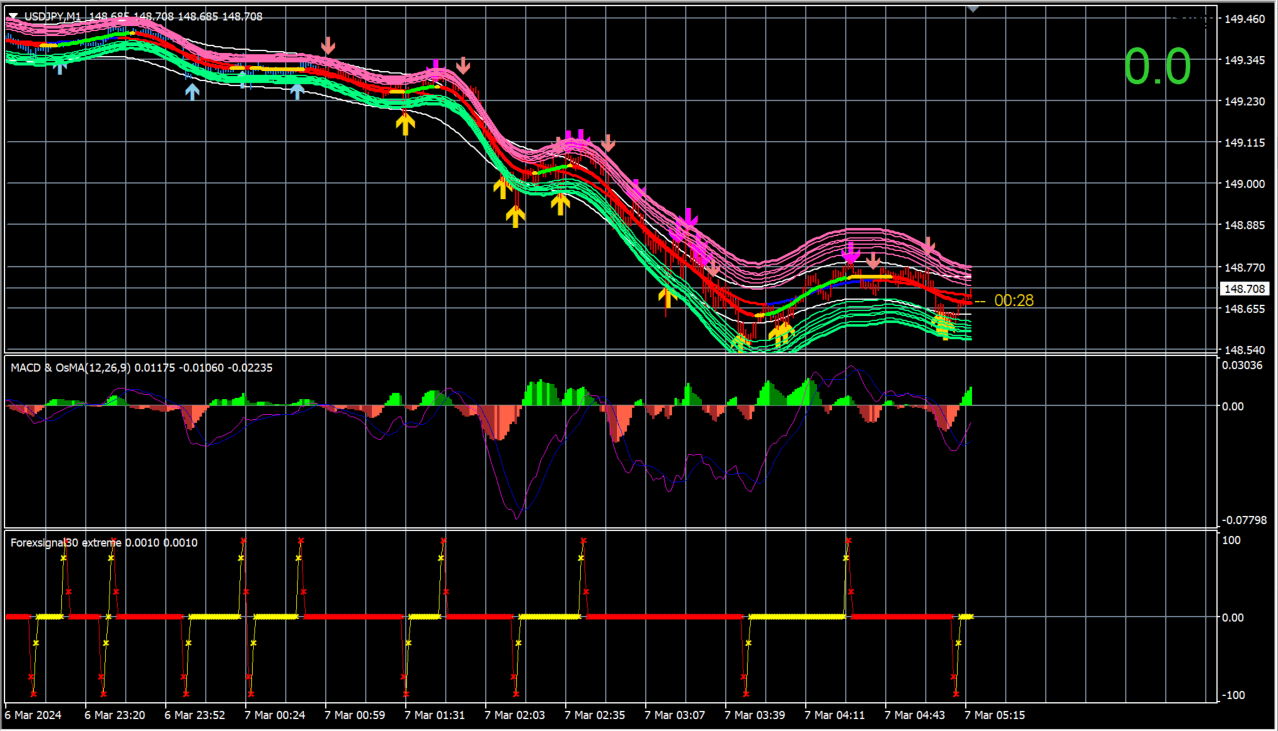1278x731 pixels.
Task: Click the 7 Mar 04:43 time label
Action: click(x=915, y=716)
